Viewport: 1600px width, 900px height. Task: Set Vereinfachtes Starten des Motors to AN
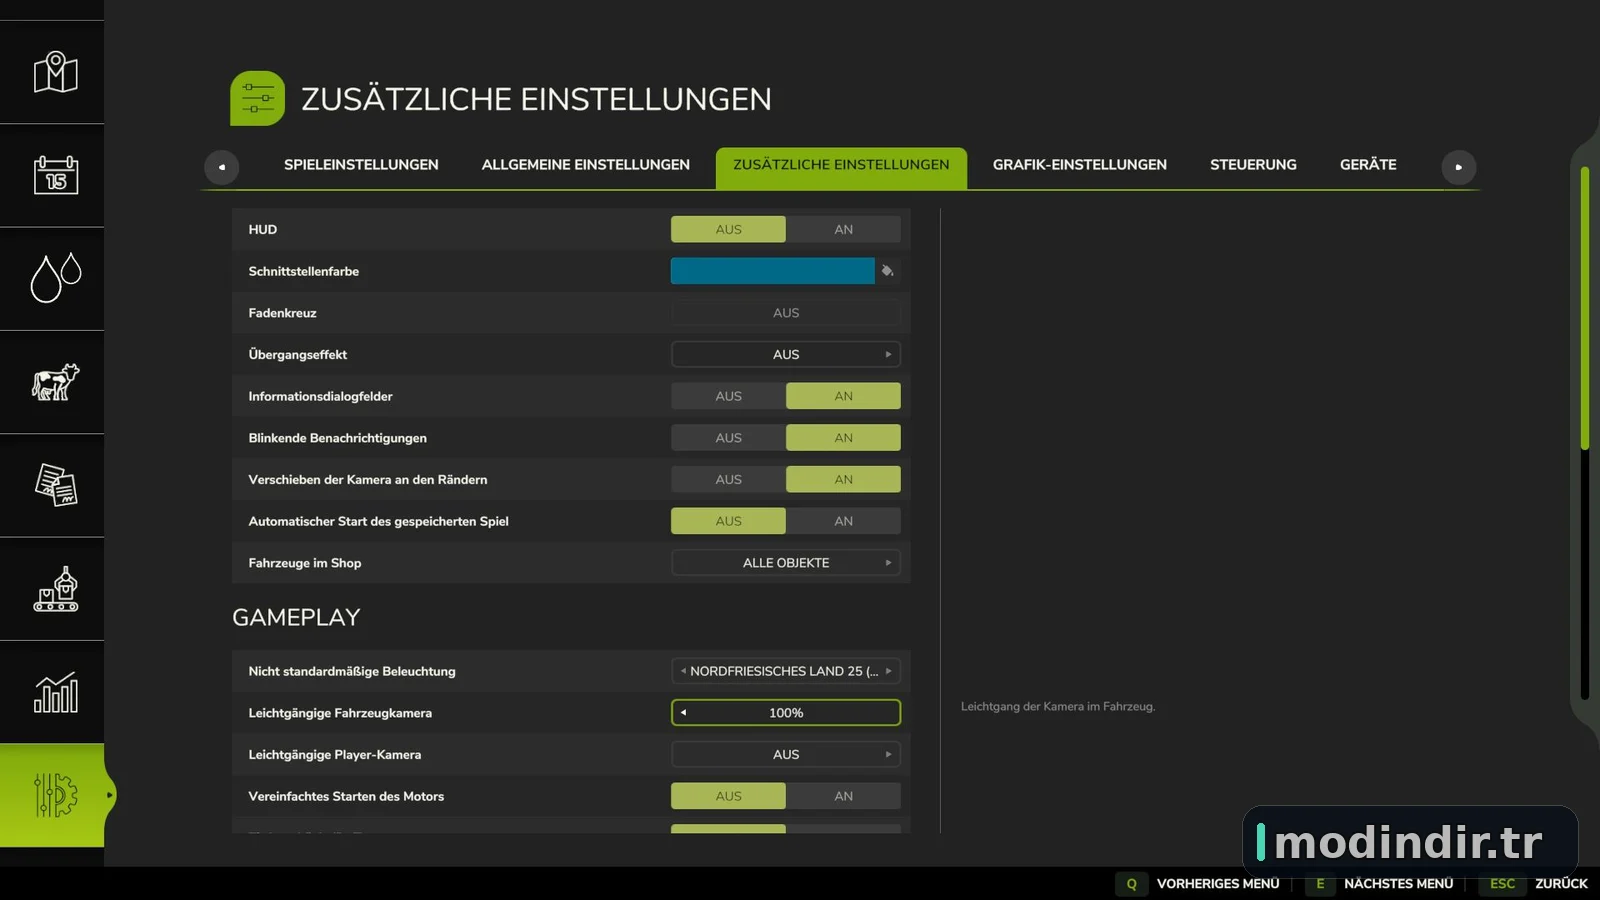843,796
